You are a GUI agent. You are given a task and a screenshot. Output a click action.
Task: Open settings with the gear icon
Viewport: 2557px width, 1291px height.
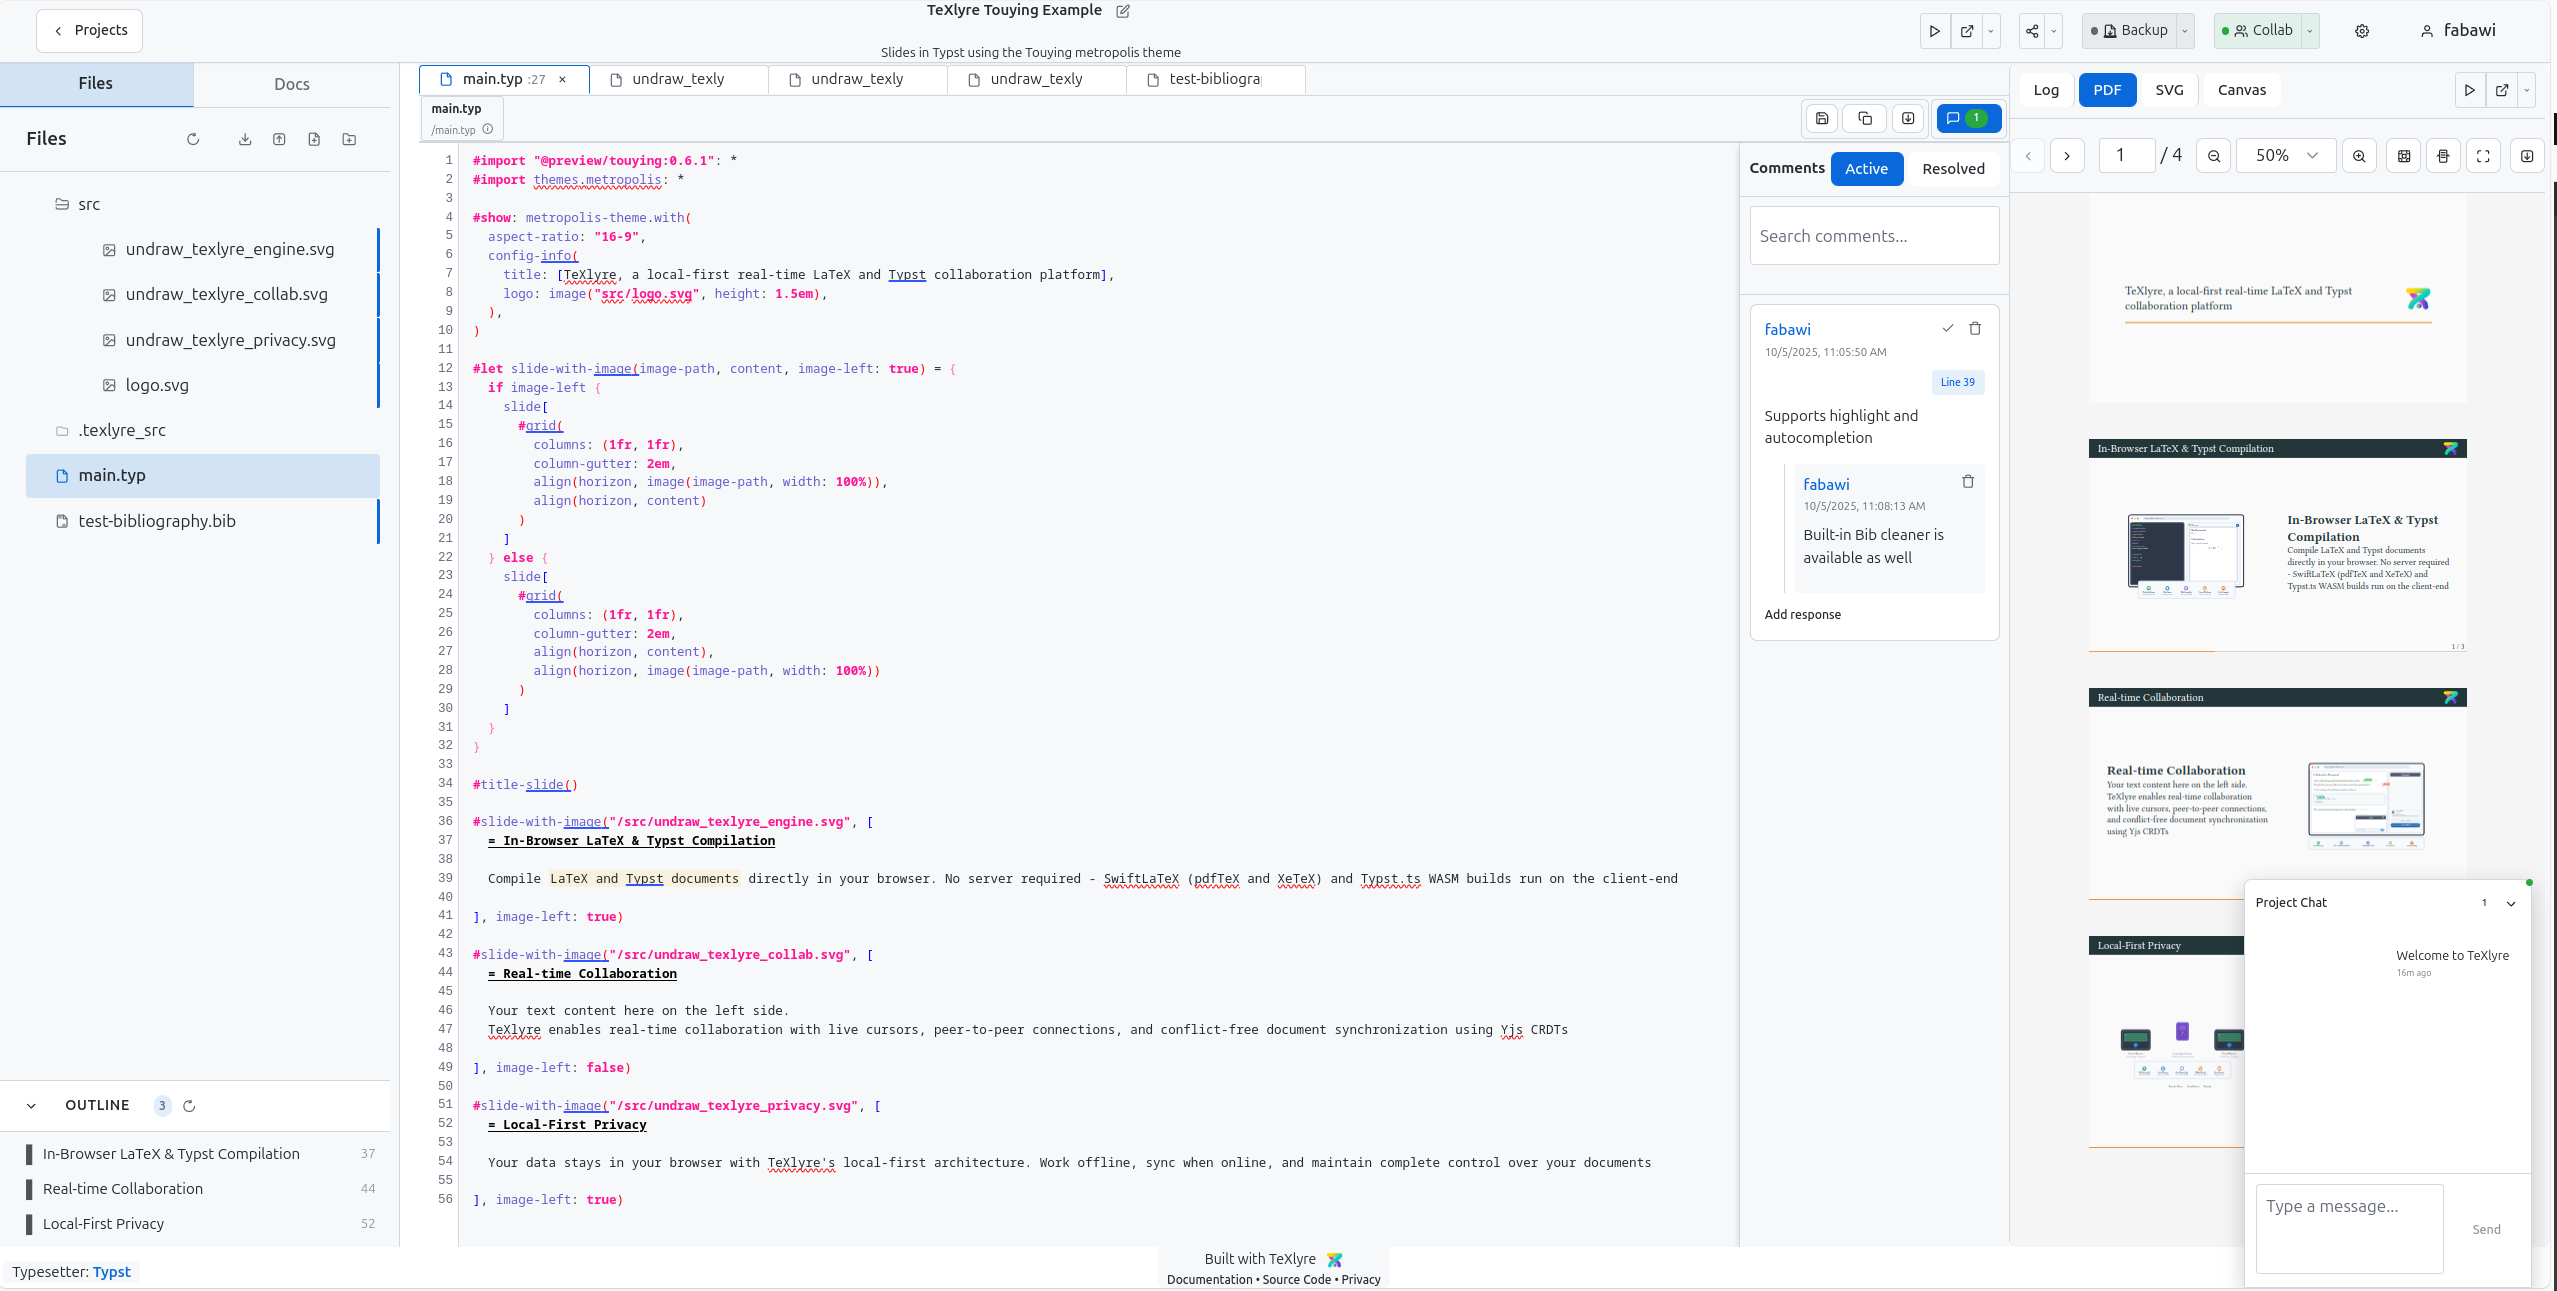pyautogui.click(x=2362, y=31)
